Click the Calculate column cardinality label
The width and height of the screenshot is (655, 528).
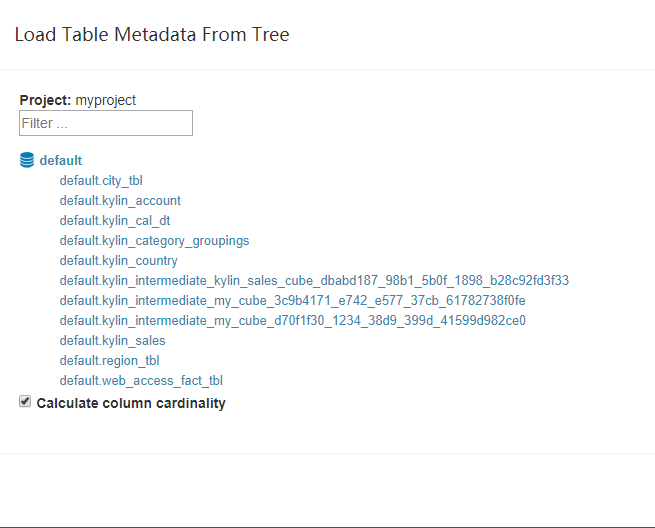click(x=131, y=403)
